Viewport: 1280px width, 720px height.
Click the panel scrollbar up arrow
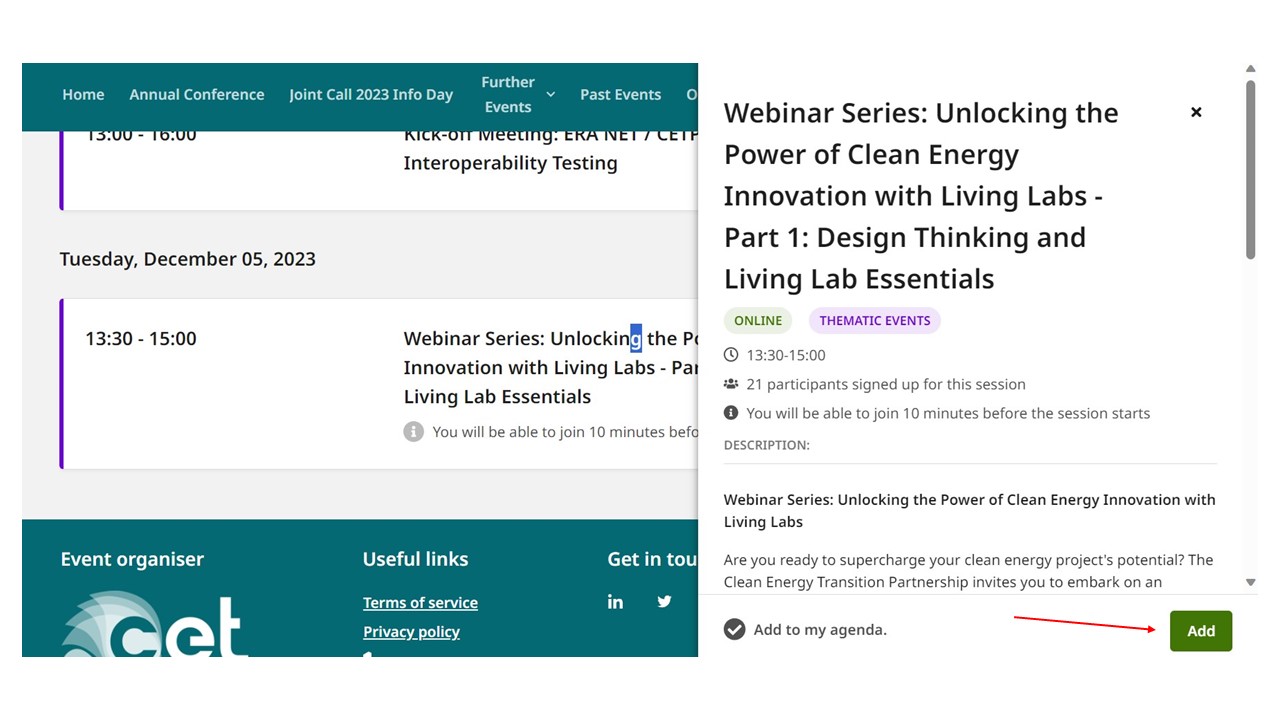(1250, 69)
